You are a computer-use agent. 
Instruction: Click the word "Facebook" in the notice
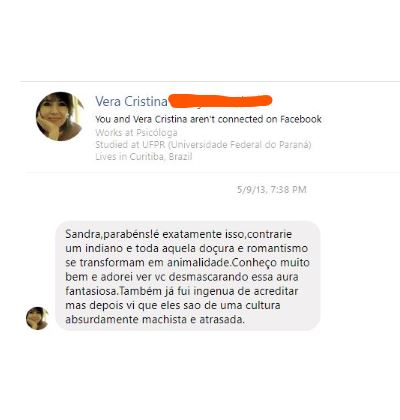click(x=301, y=119)
